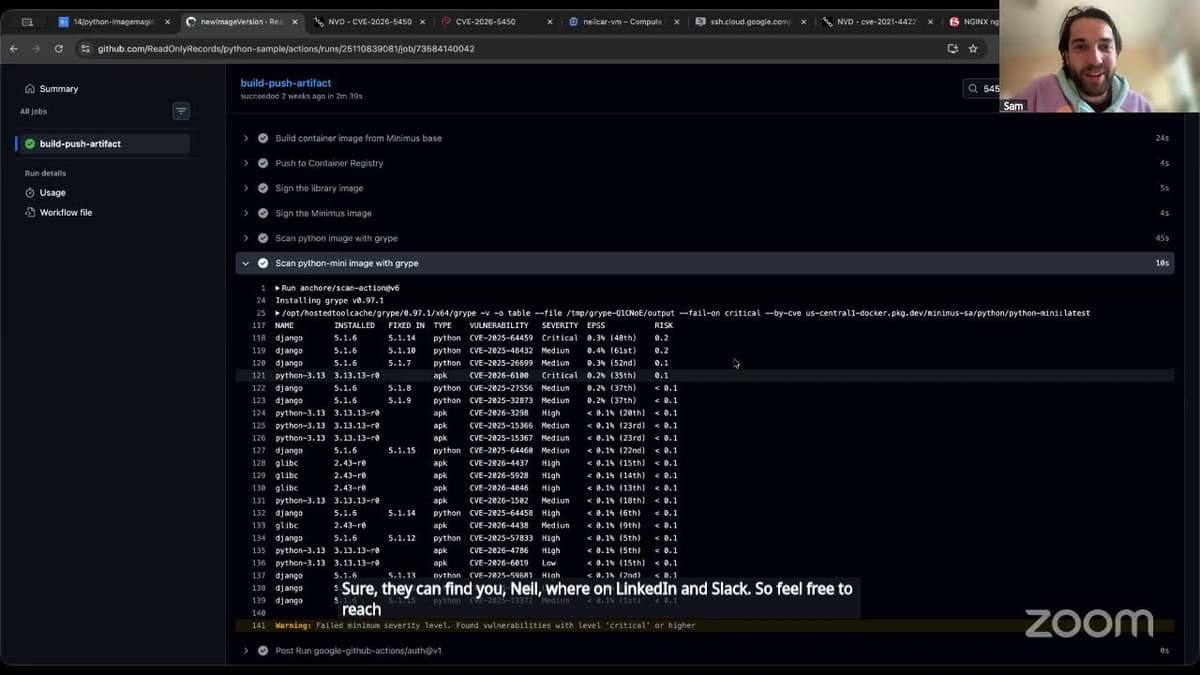The image size is (1200, 675).
Task: Switch to neilcar-vm Compute tab
Action: pyautogui.click(x=622, y=21)
